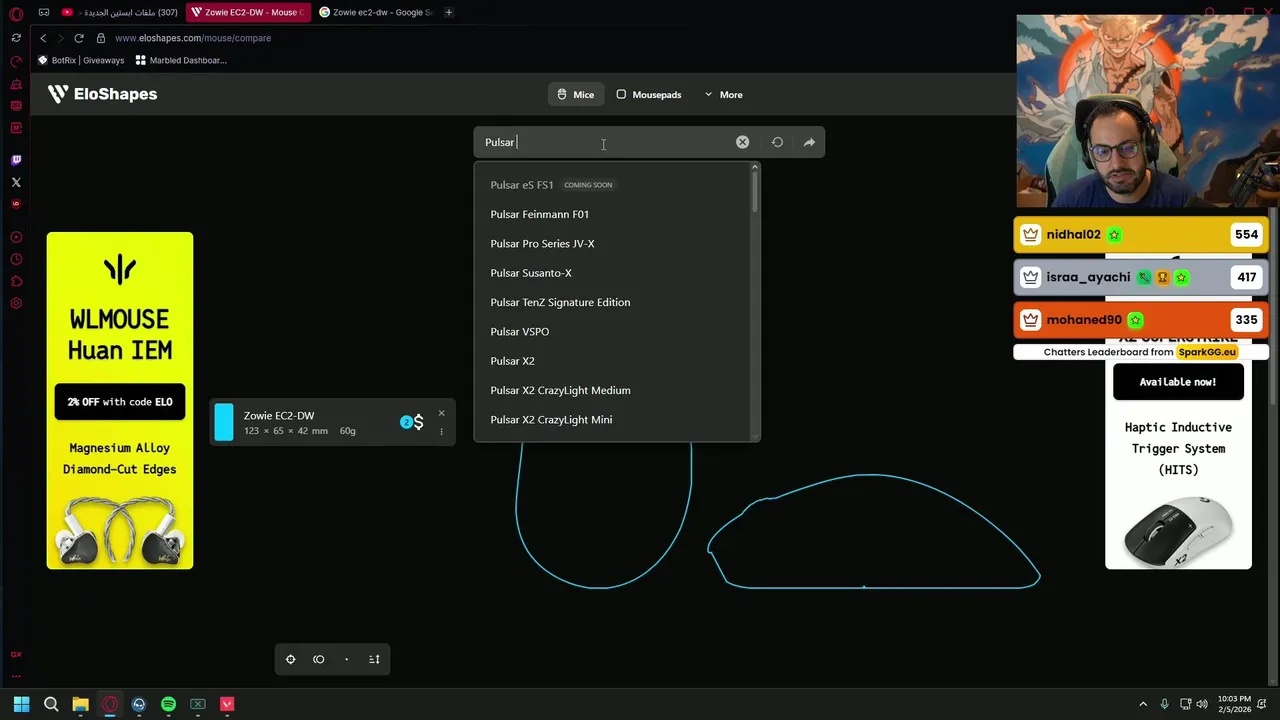Click the share arrow icon next to search

[809, 142]
